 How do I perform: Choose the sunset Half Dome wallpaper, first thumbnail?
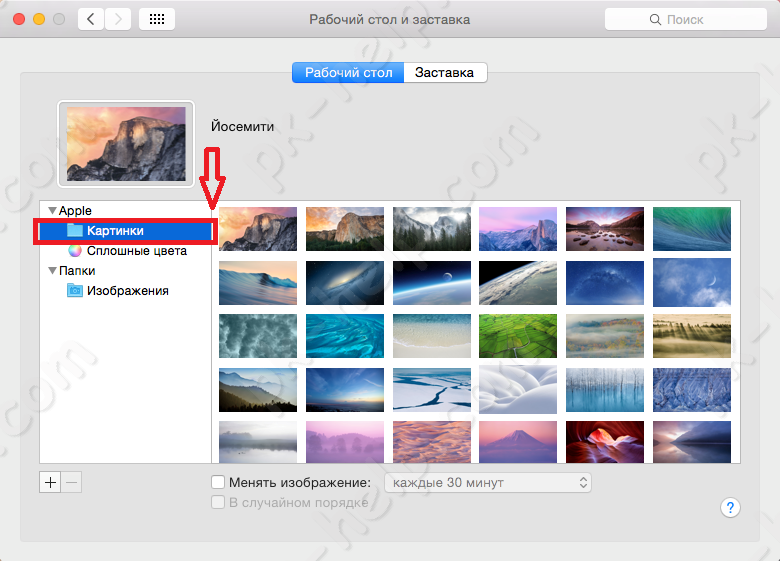coord(258,229)
